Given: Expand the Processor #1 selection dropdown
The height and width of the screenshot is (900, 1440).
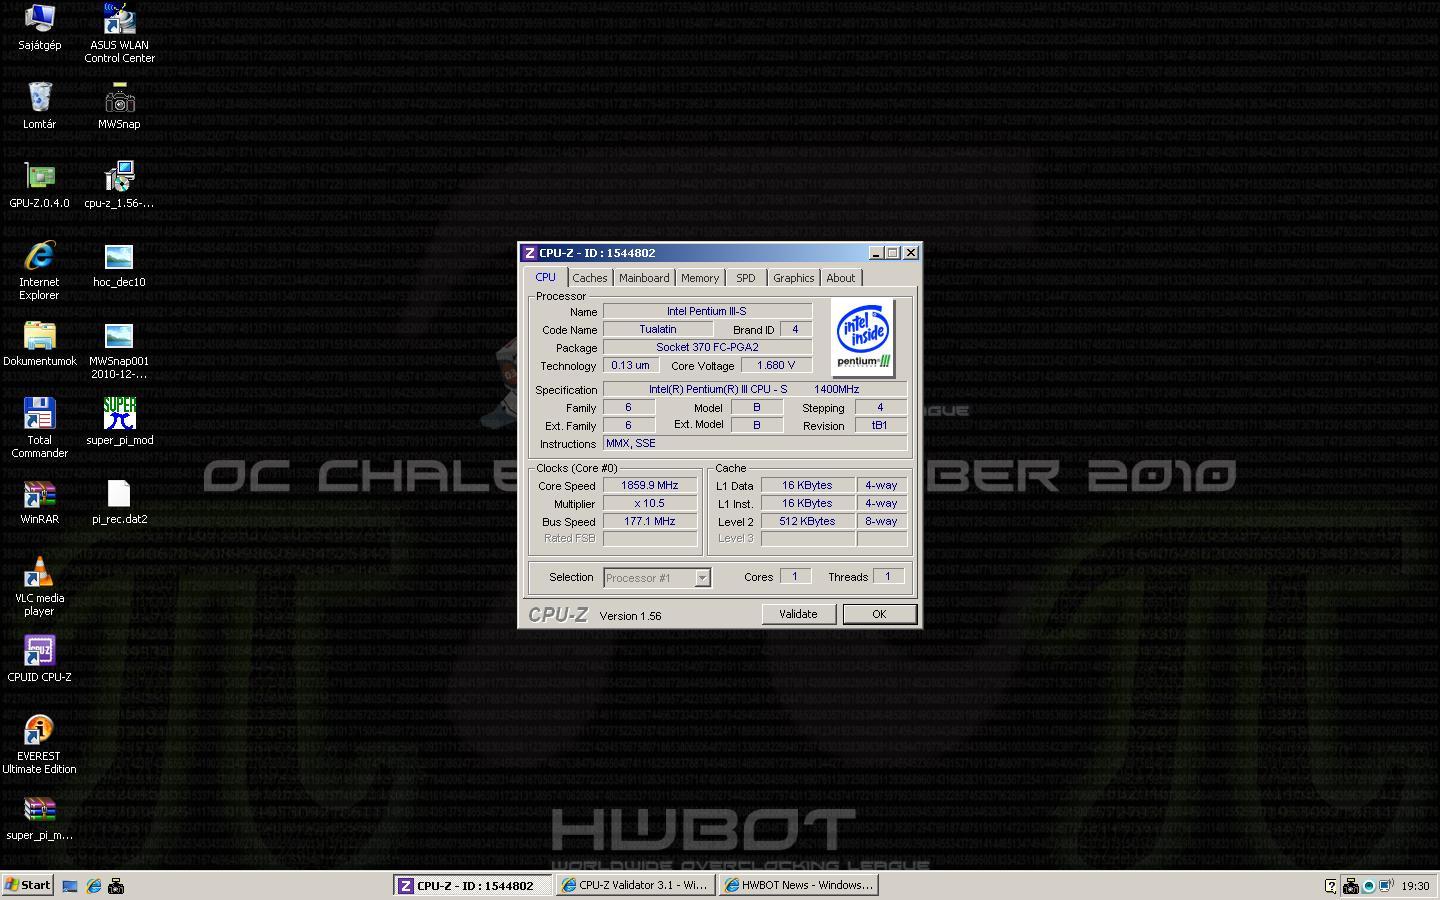Looking at the screenshot, I should 702,578.
